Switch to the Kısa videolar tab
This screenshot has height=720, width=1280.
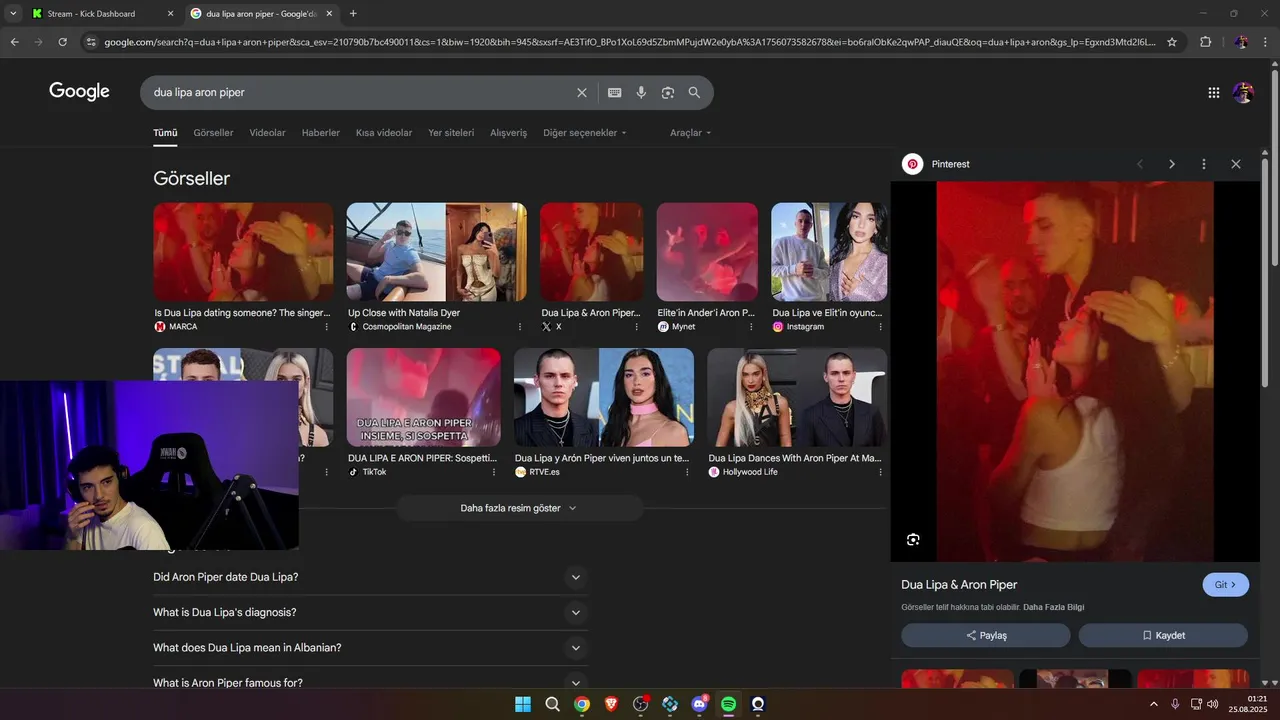(x=384, y=133)
